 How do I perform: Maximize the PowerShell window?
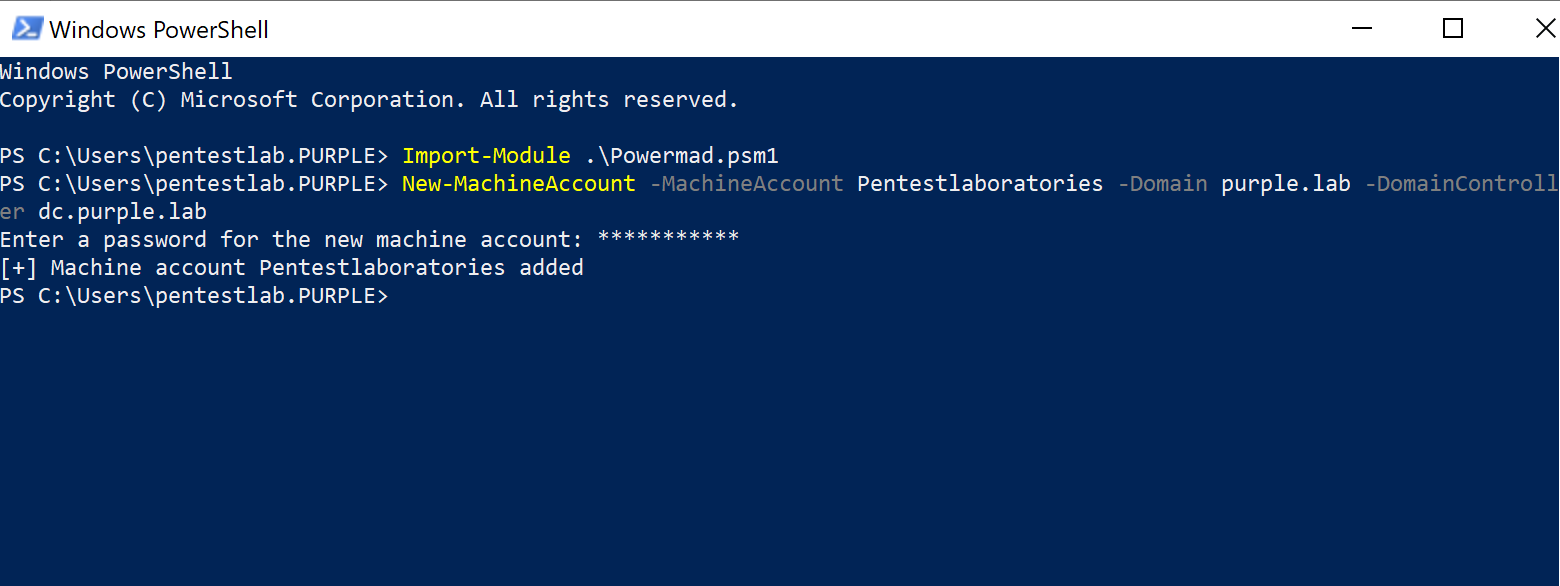point(1453,29)
